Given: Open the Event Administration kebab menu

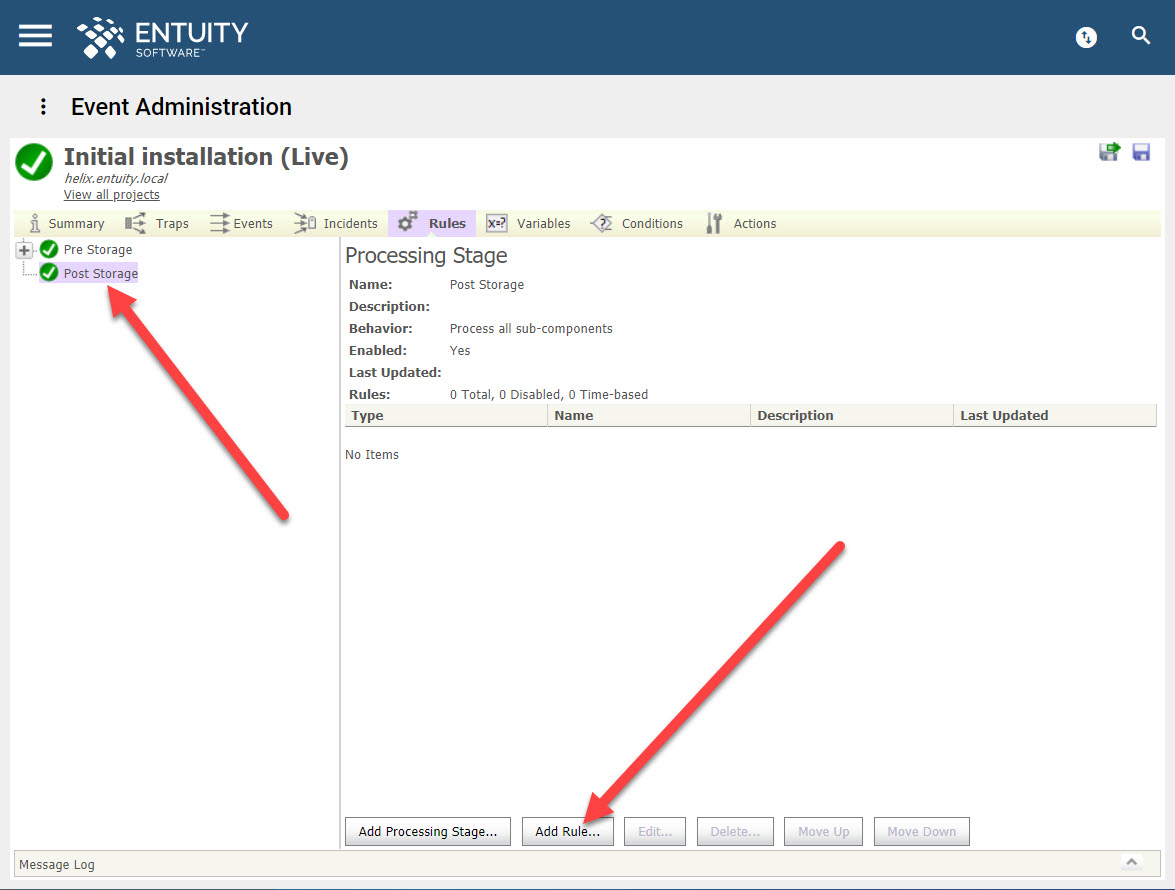Looking at the screenshot, I should tap(42, 106).
